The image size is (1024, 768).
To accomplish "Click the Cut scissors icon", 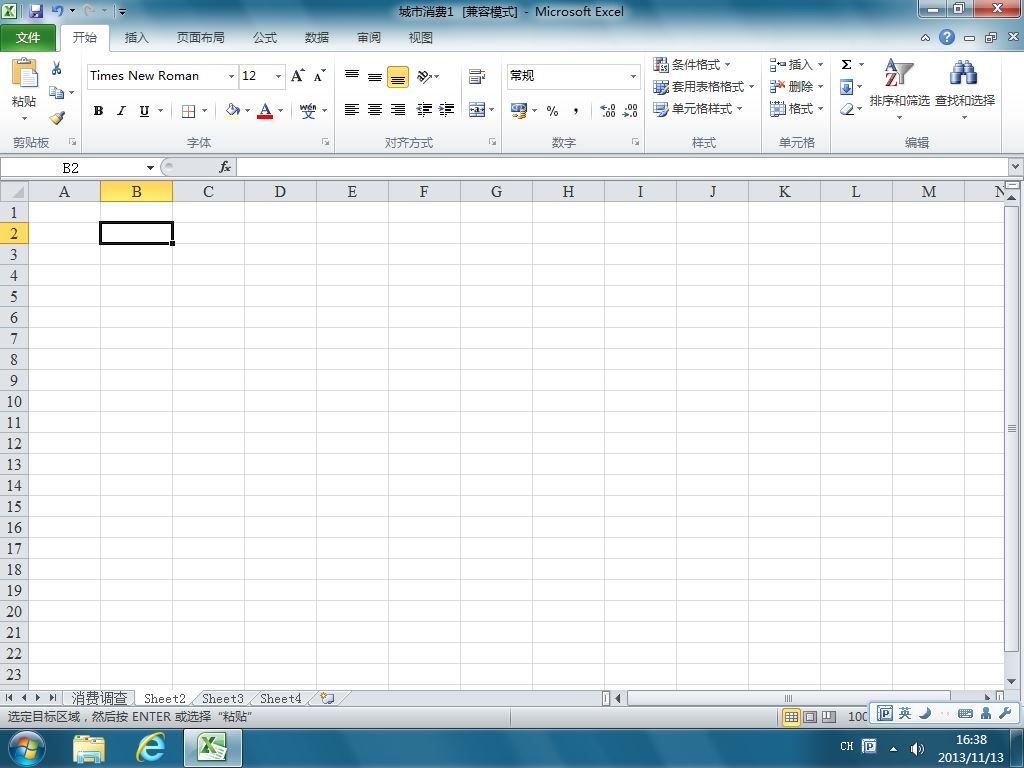I will coord(56,68).
